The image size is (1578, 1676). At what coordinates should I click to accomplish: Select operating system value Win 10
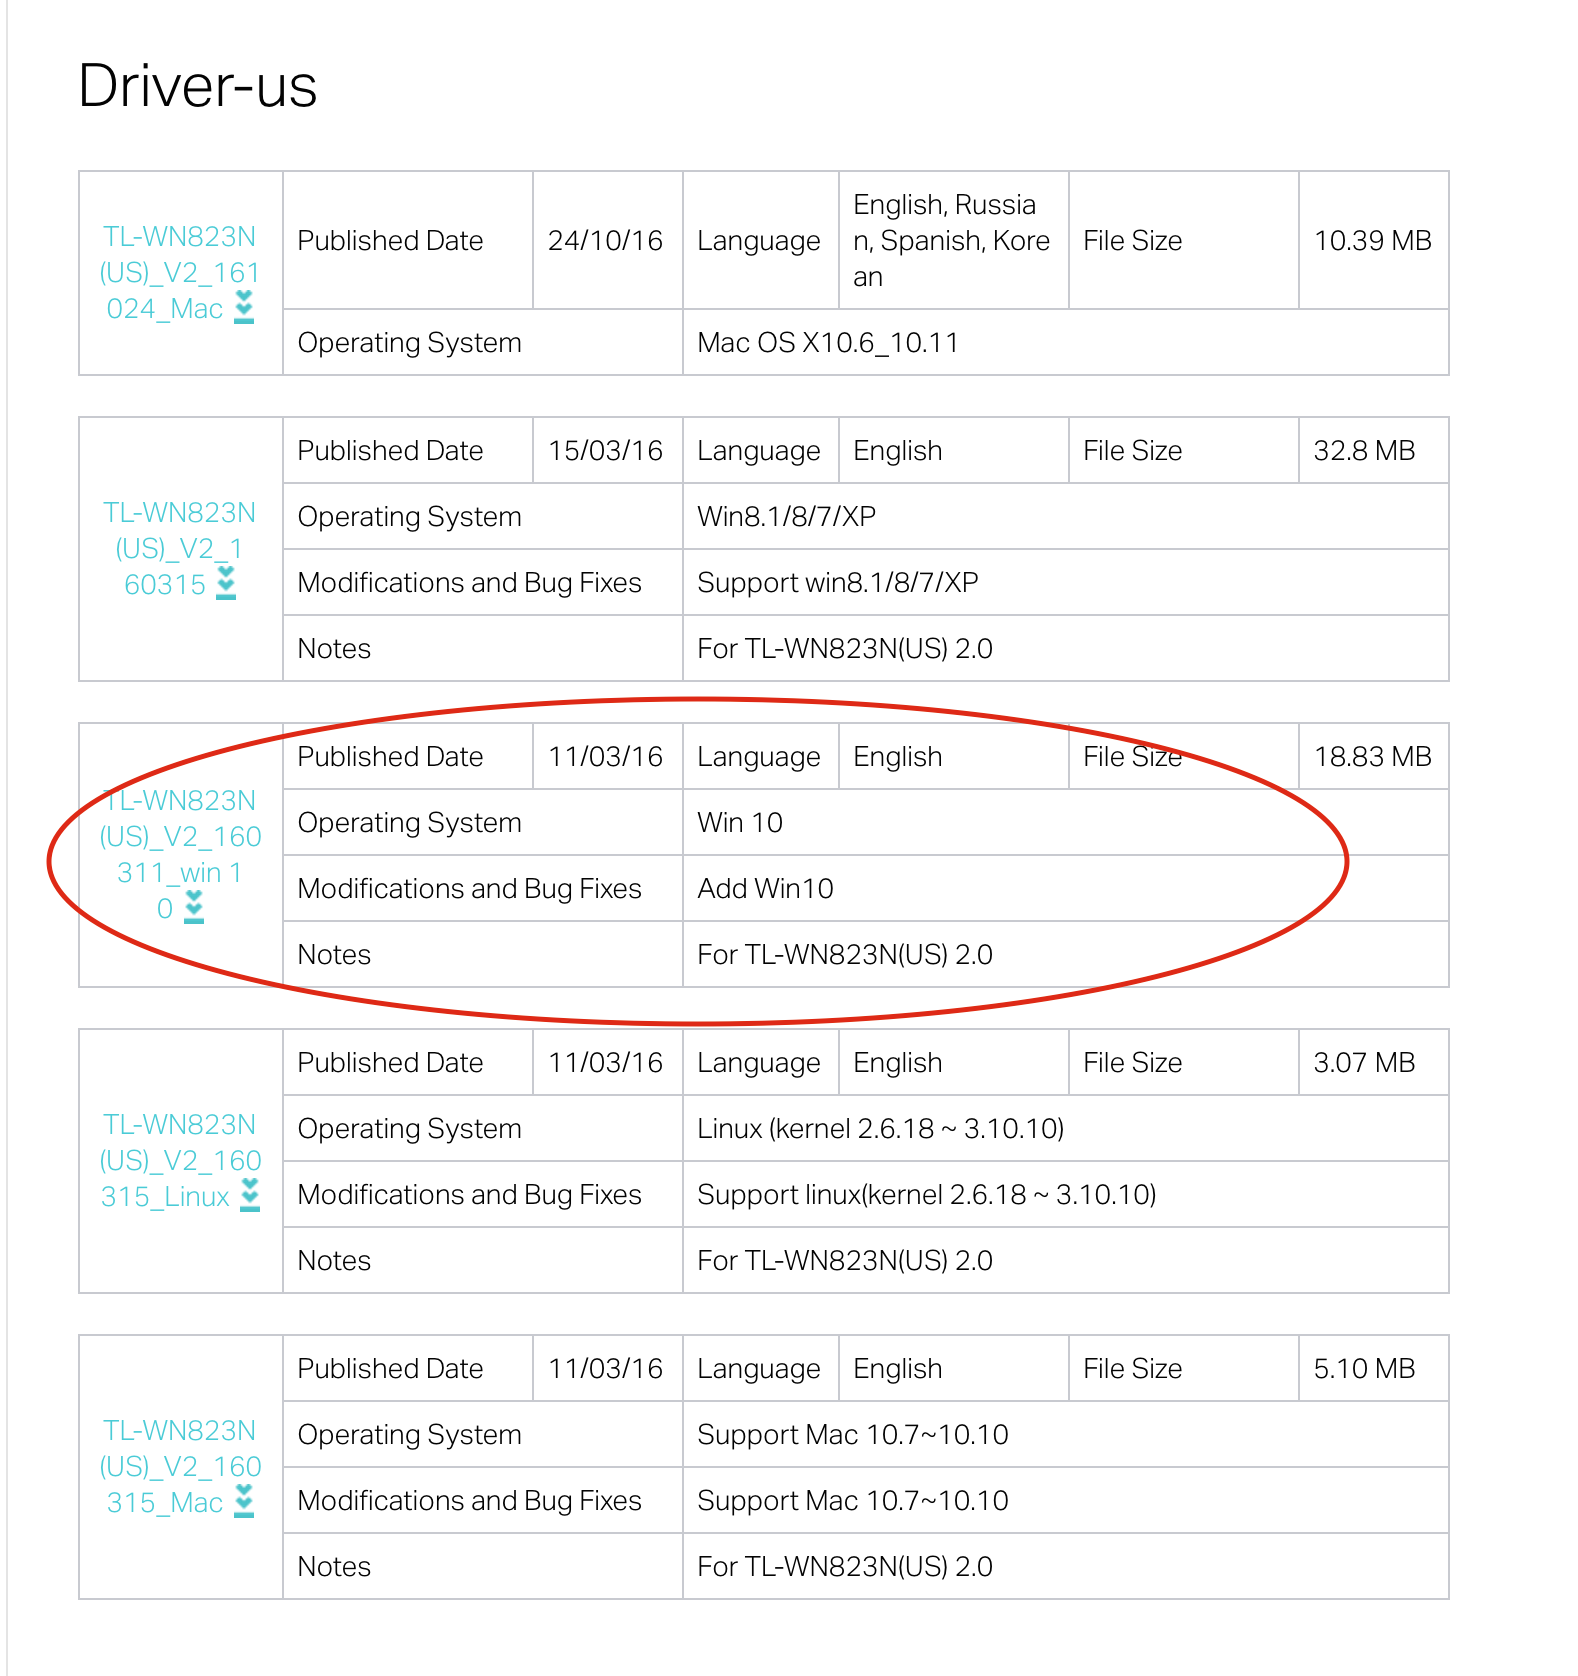click(740, 822)
